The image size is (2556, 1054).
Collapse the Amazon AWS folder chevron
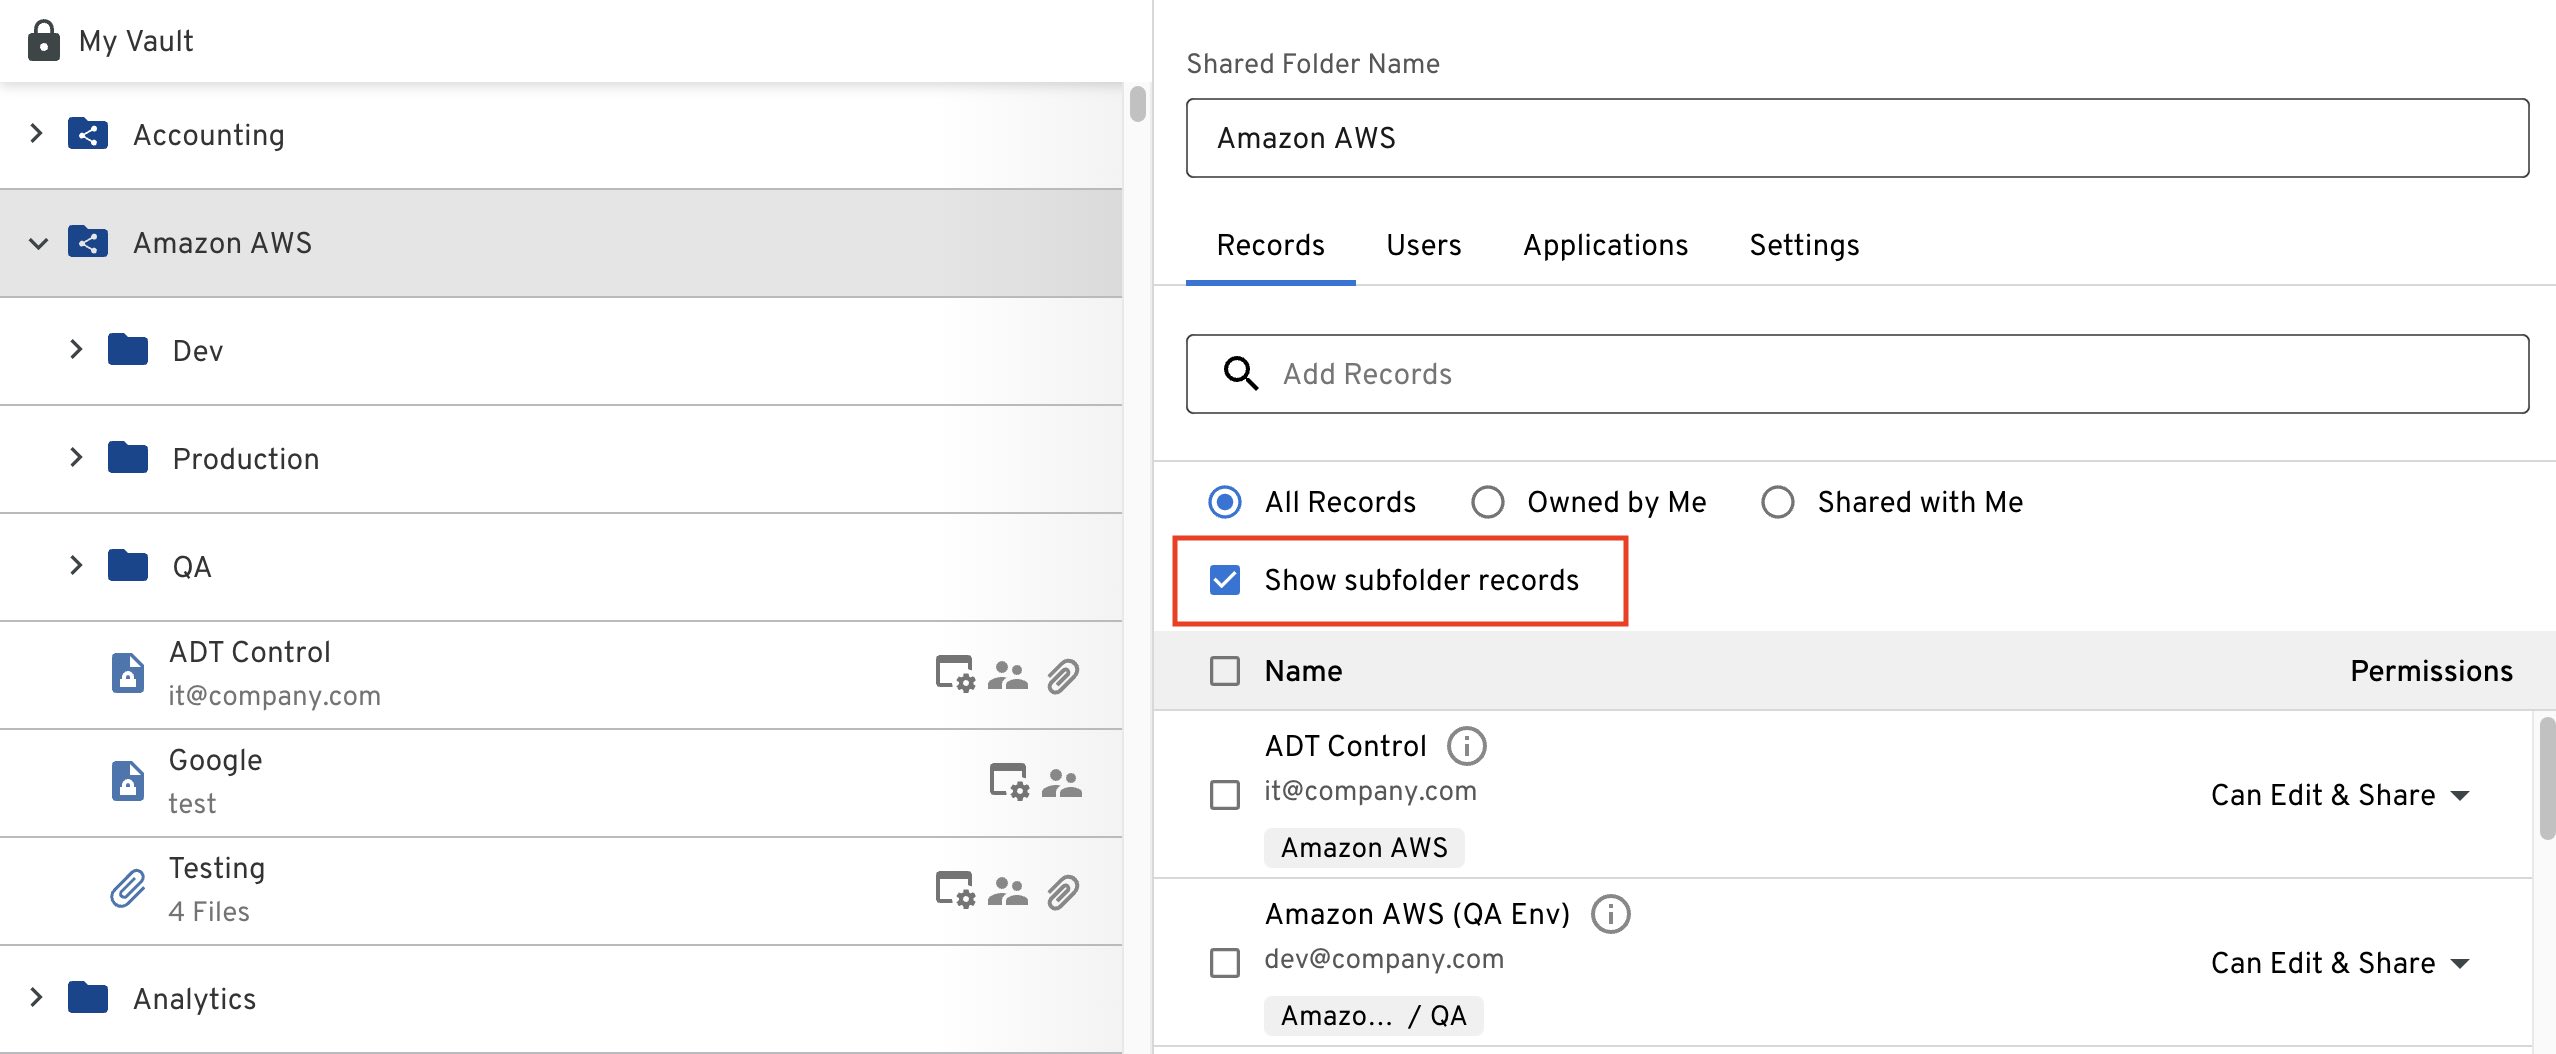[x=38, y=243]
